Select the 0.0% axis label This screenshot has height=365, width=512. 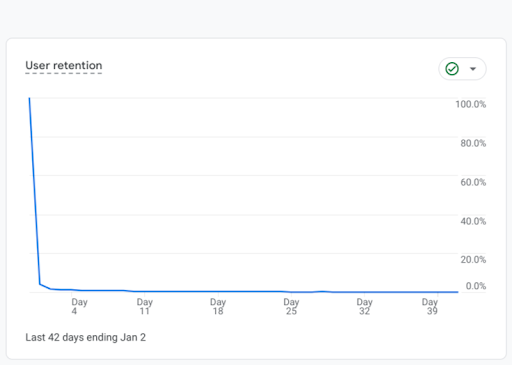(476, 286)
